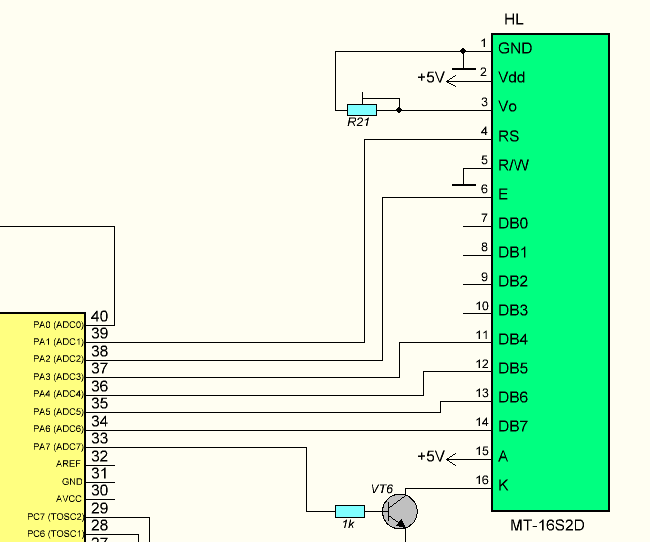Select the wire junction dot on GND line

463,50
